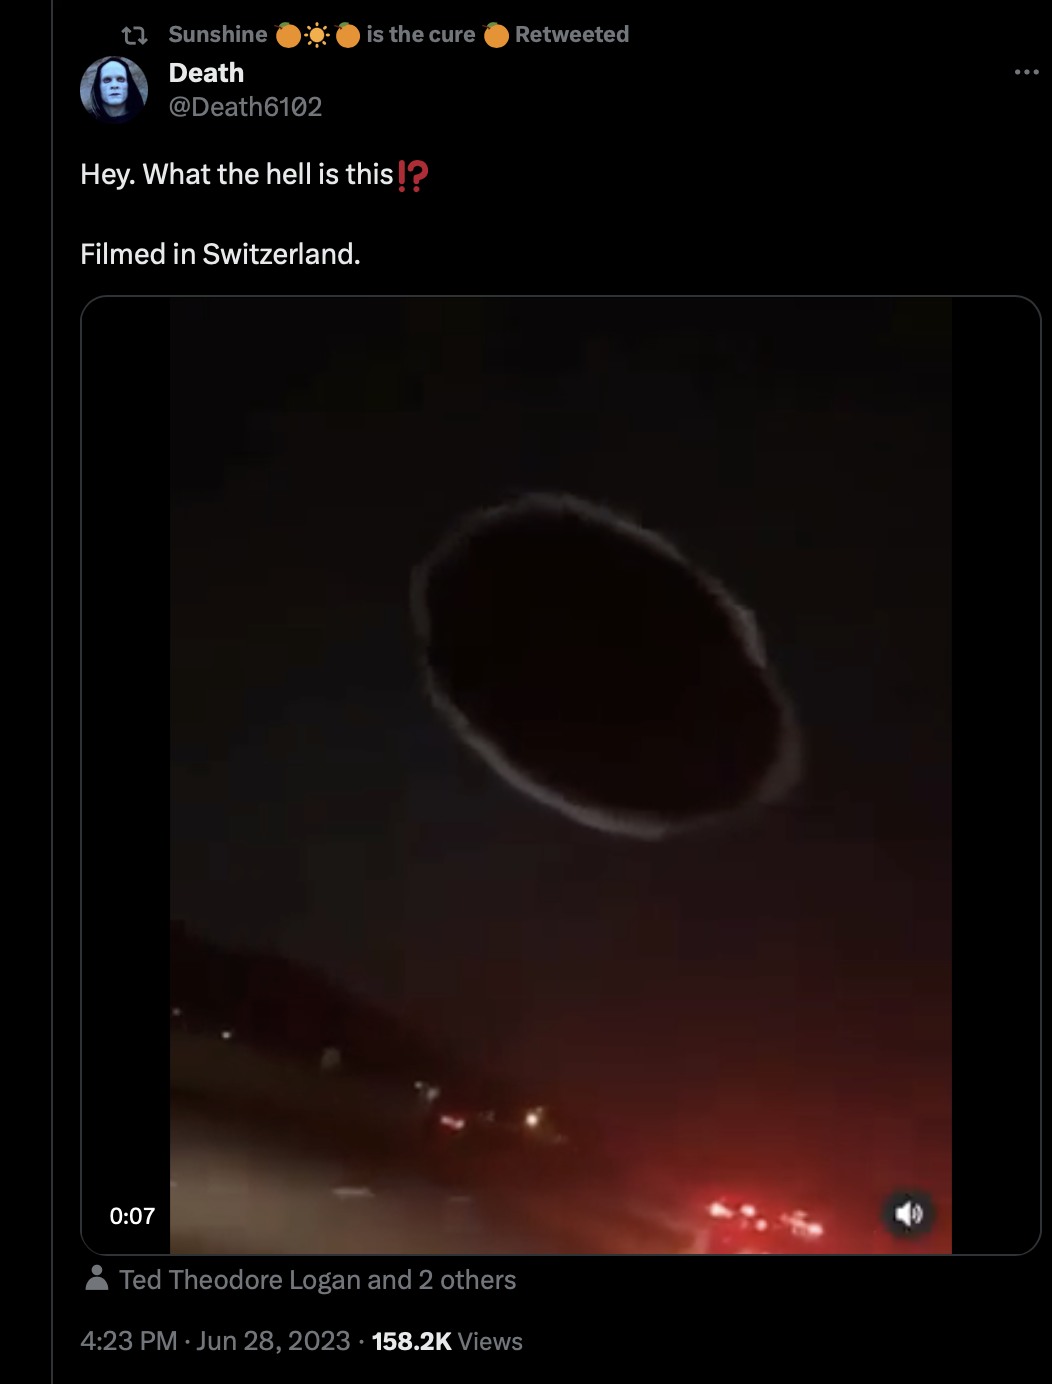The width and height of the screenshot is (1052, 1384).
Task: Open "Ted Theodore Logan and 2 others" tags
Action: pos(318,1280)
